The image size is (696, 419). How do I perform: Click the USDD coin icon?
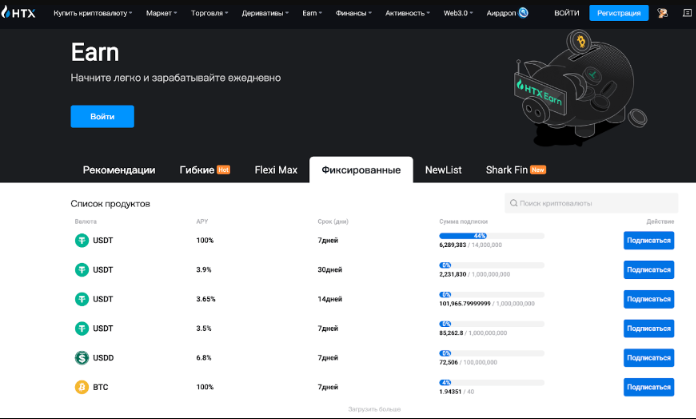pyautogui.click(x=82, y=357)
